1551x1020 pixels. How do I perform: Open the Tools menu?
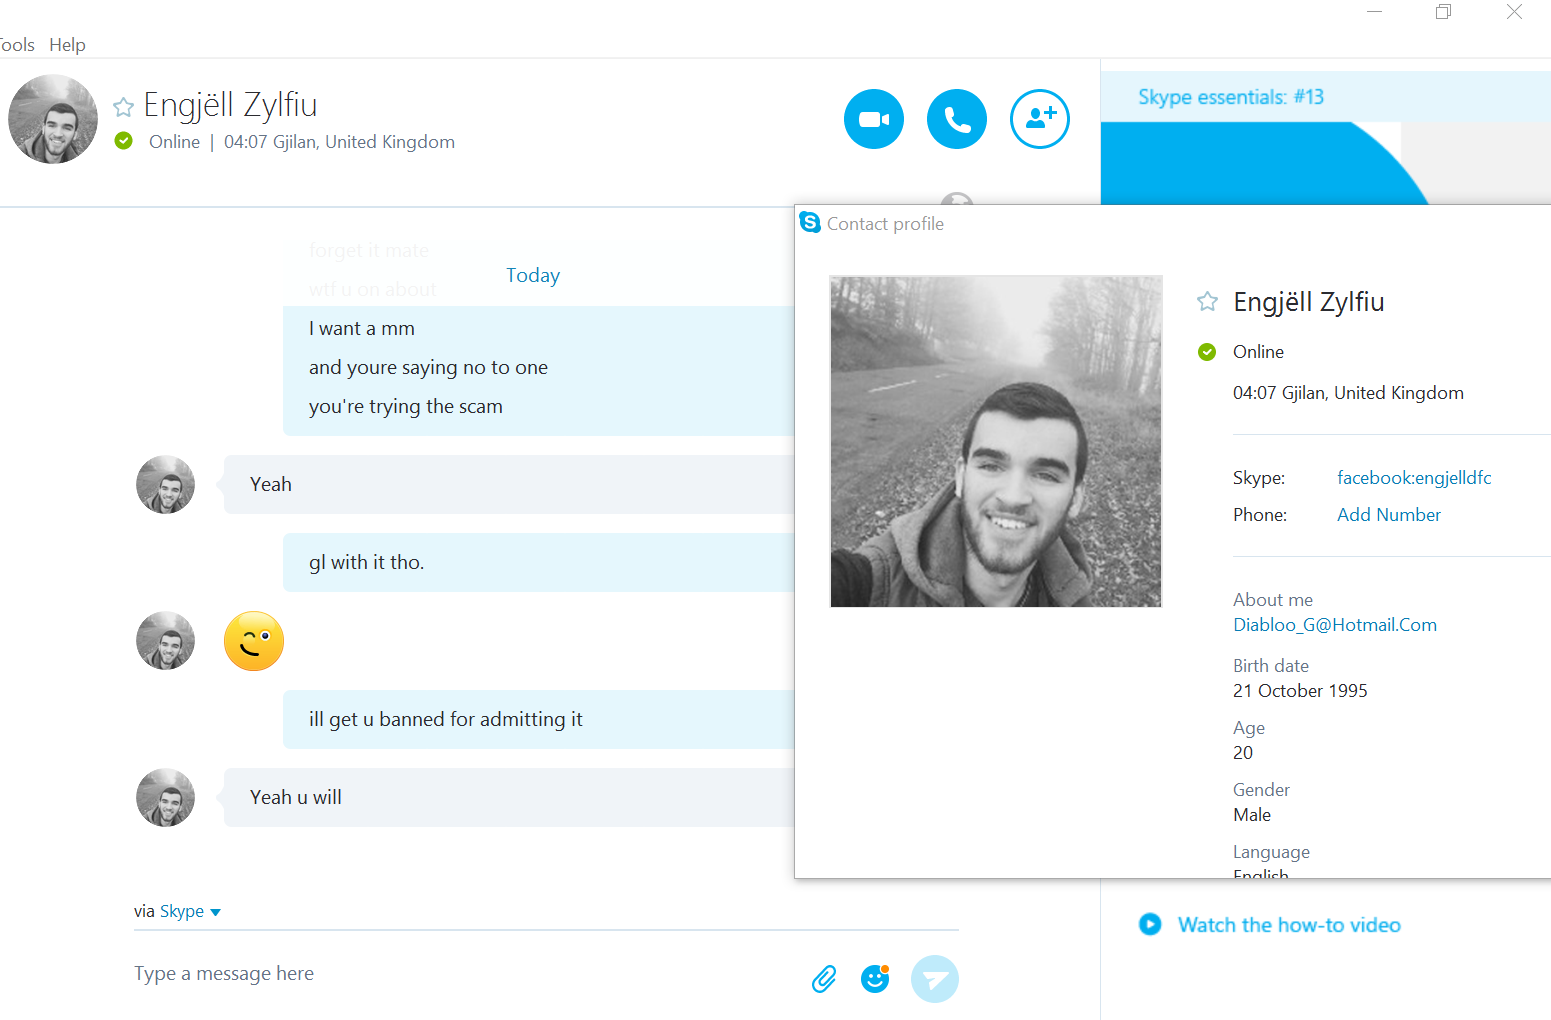[x=17, y=45]
